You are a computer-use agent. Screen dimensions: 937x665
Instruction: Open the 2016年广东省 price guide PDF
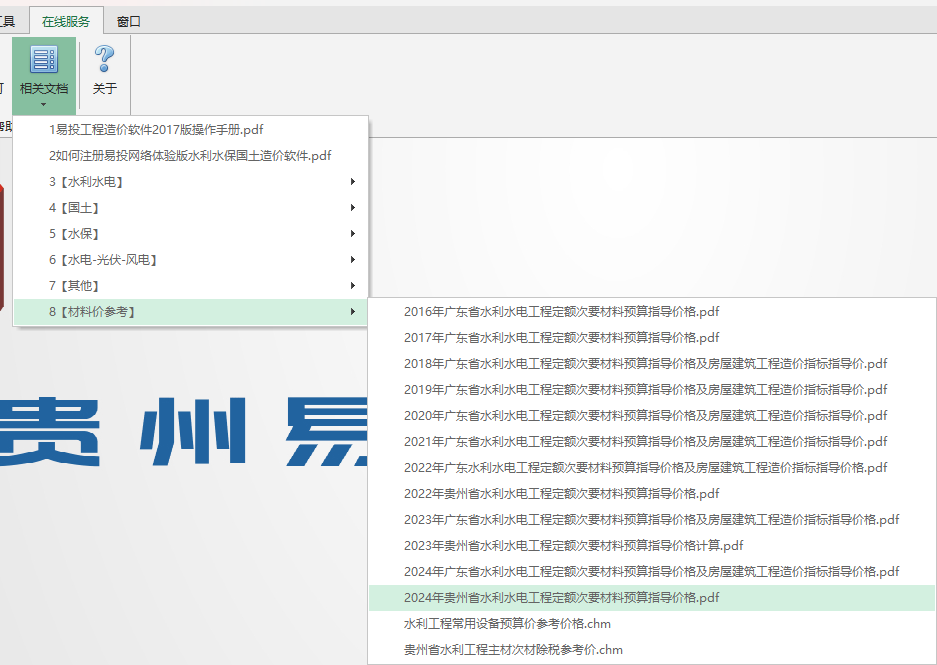561,311
